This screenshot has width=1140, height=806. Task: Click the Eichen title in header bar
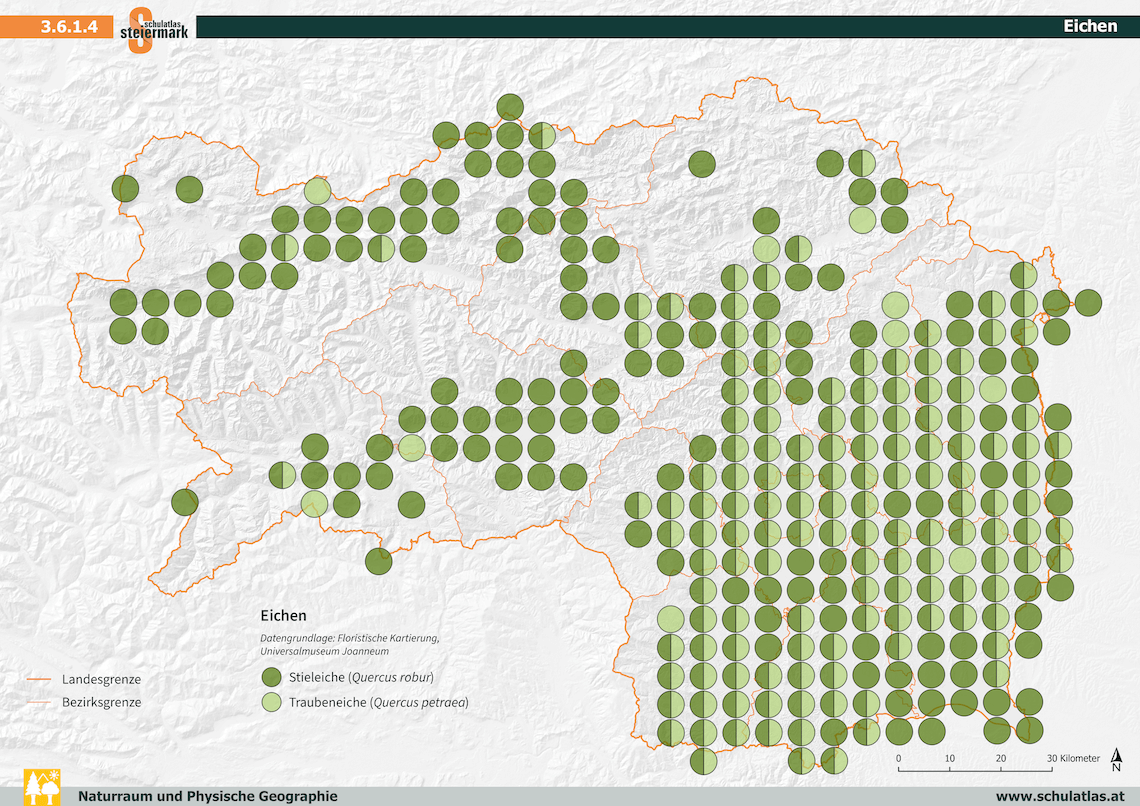point(1089,26)
